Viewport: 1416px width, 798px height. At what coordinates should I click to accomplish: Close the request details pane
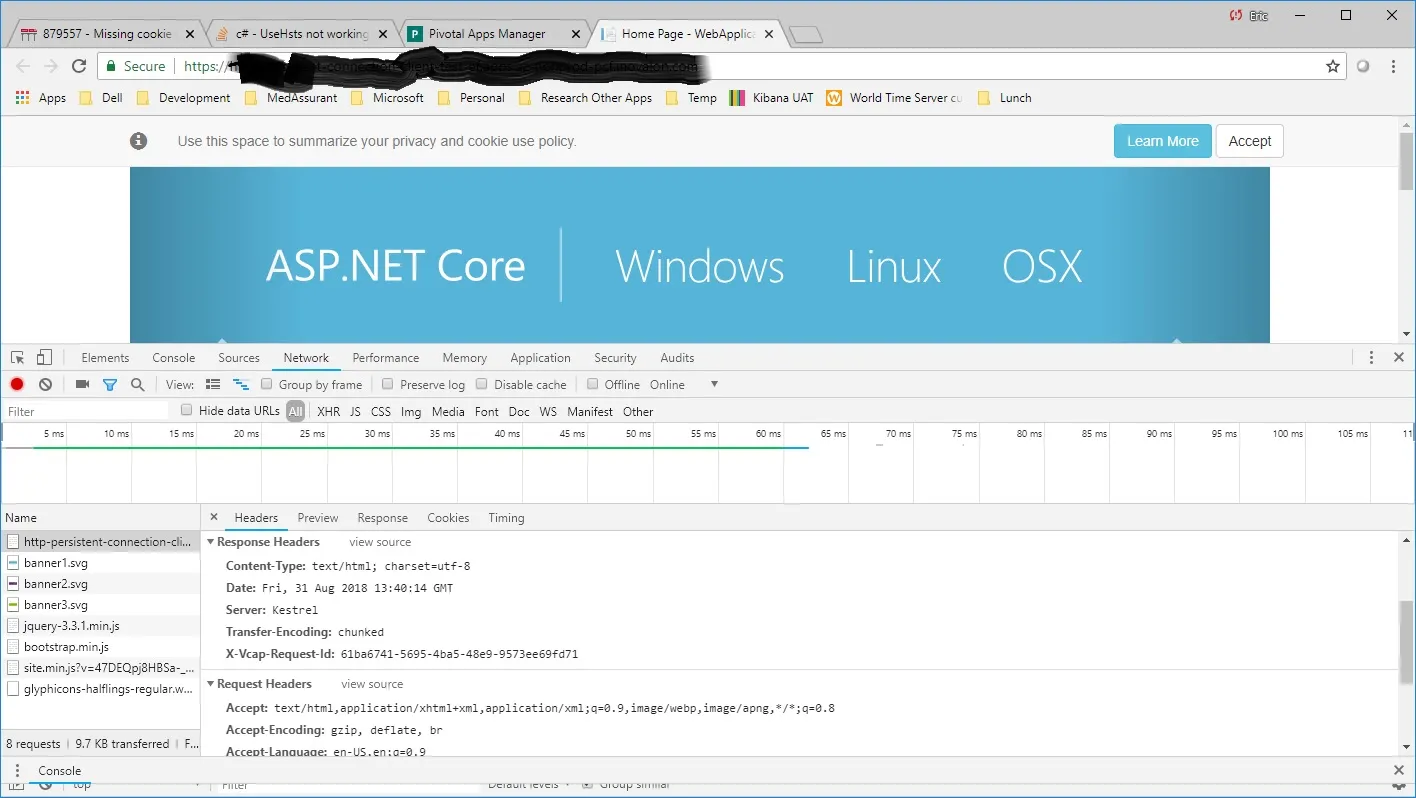(214, 517)
